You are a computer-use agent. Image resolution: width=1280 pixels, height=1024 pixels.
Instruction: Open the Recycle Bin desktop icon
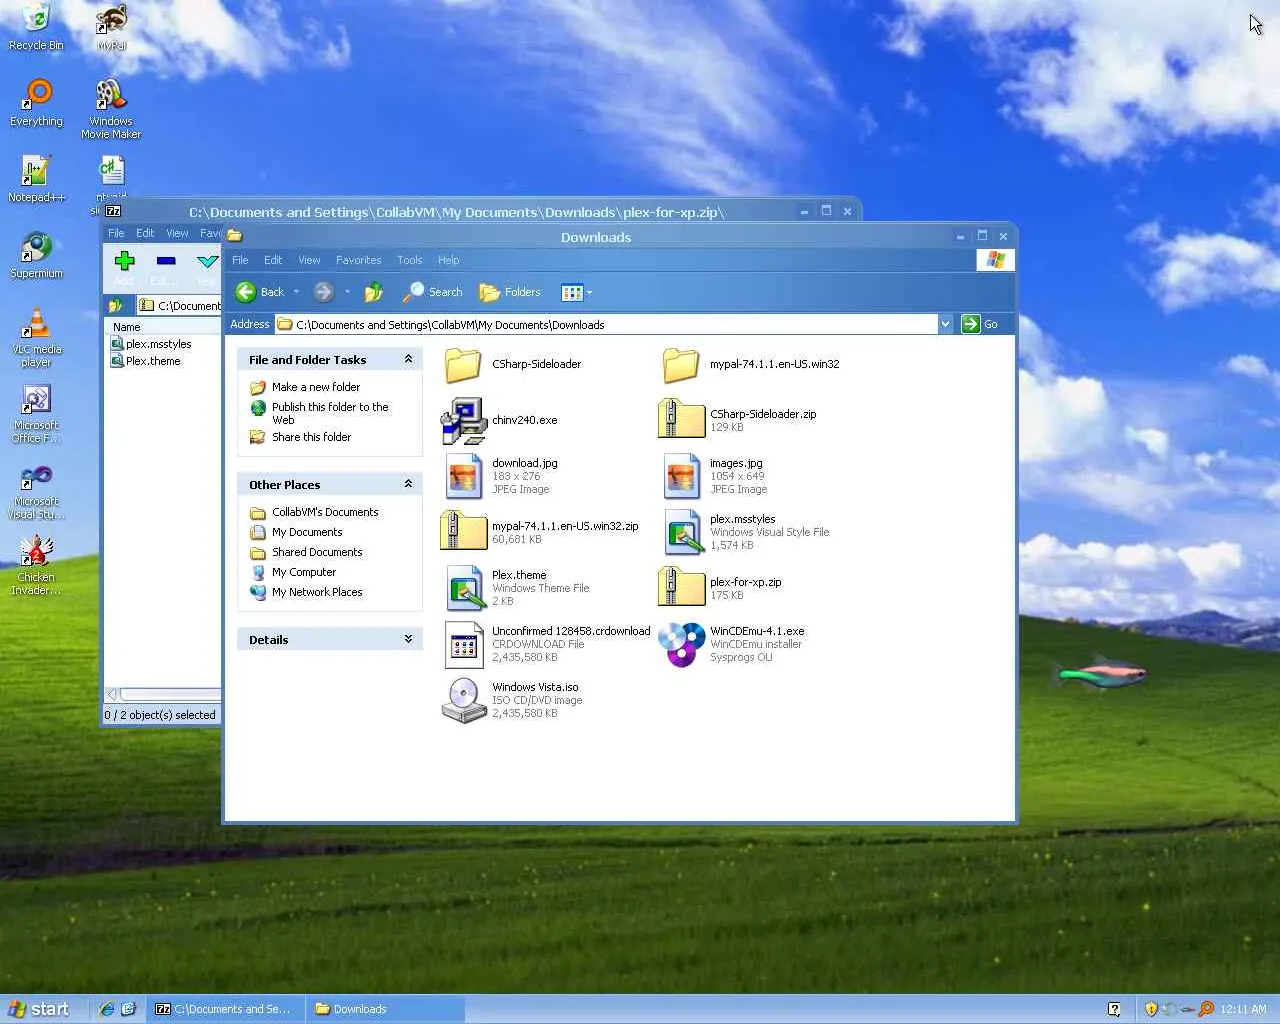pos(36,27)
